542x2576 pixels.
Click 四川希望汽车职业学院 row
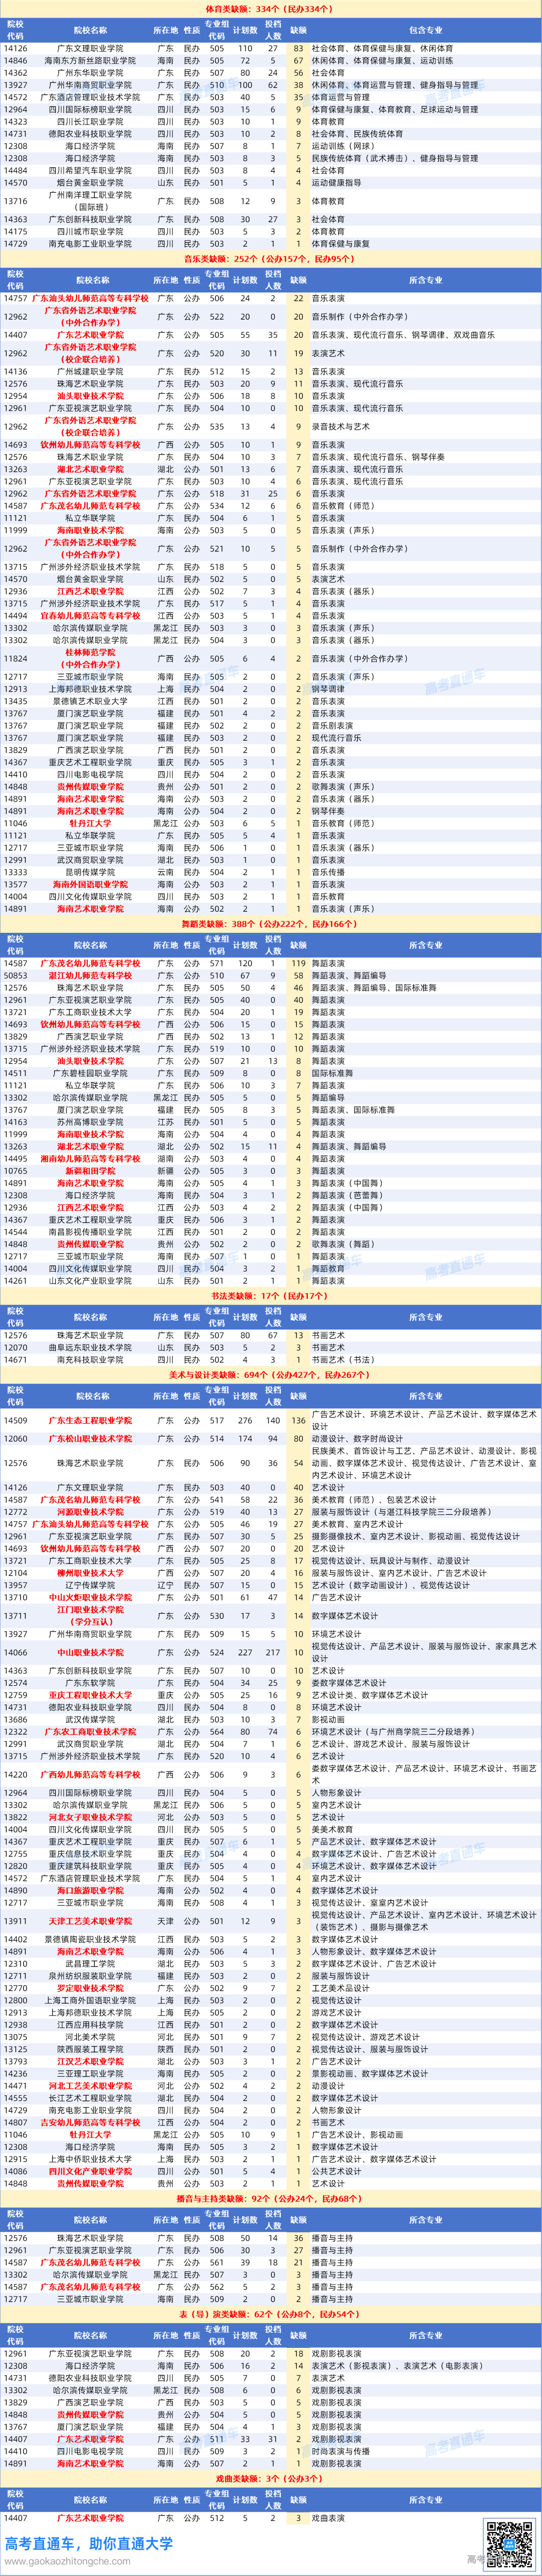pyautogui.click(x=270, y=170)
